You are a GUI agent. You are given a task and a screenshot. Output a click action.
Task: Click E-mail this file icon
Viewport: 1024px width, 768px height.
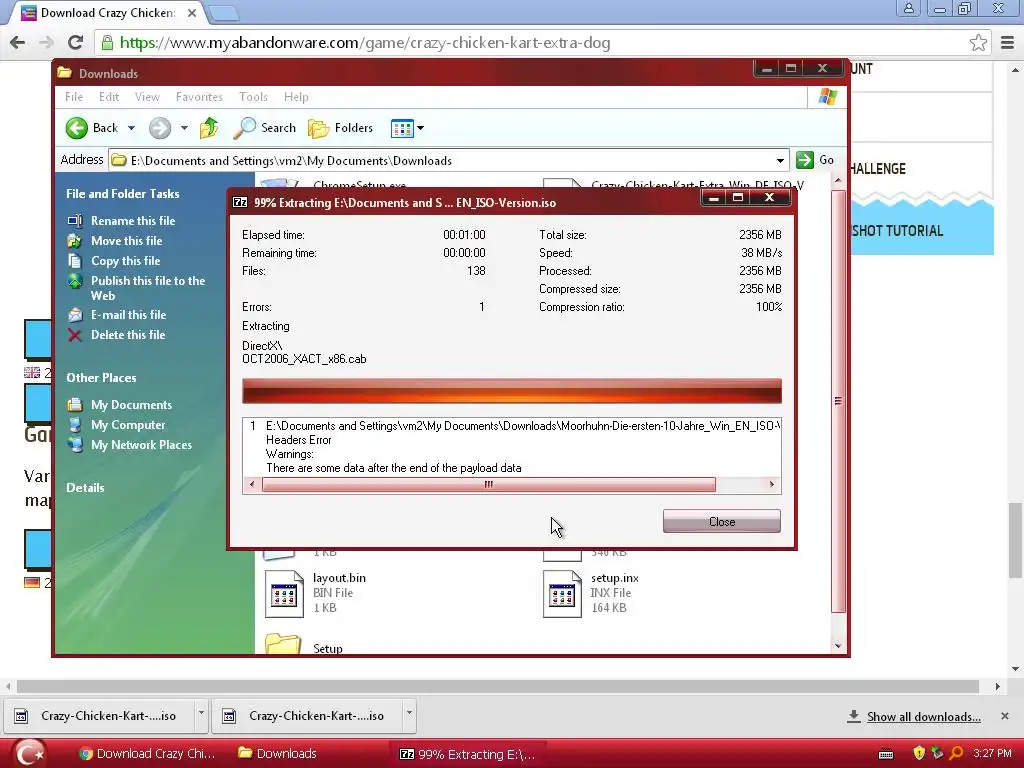point(75,315)
